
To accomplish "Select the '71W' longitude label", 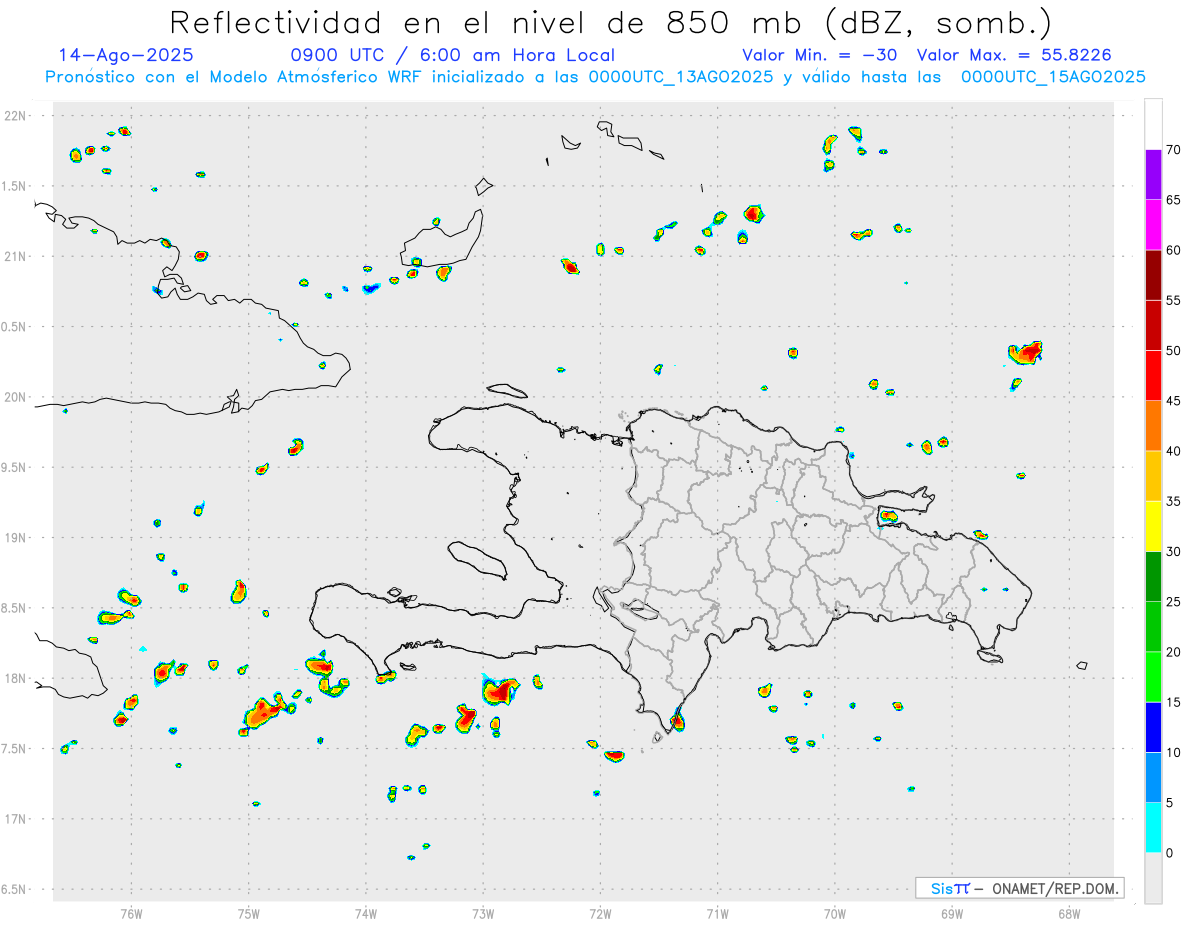I will click(x=717, y=913).
